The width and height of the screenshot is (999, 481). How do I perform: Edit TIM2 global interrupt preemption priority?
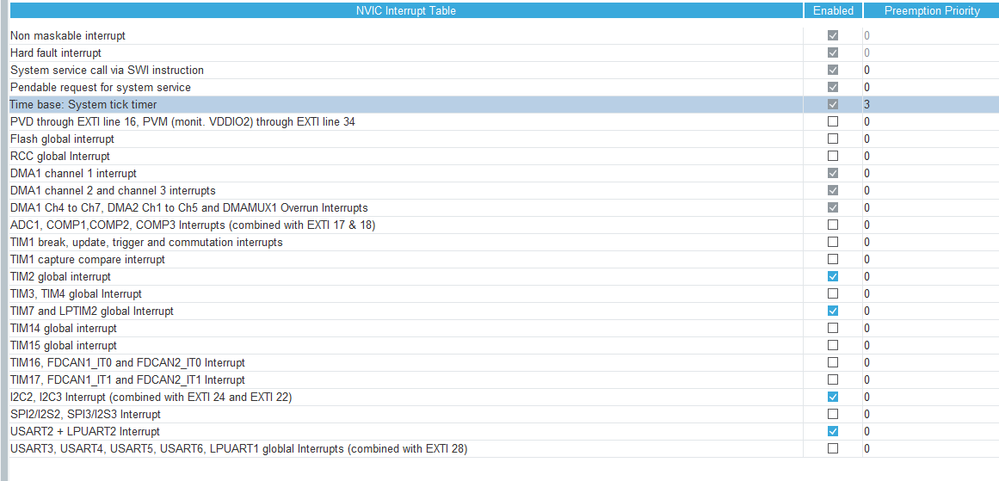point(931,276)
